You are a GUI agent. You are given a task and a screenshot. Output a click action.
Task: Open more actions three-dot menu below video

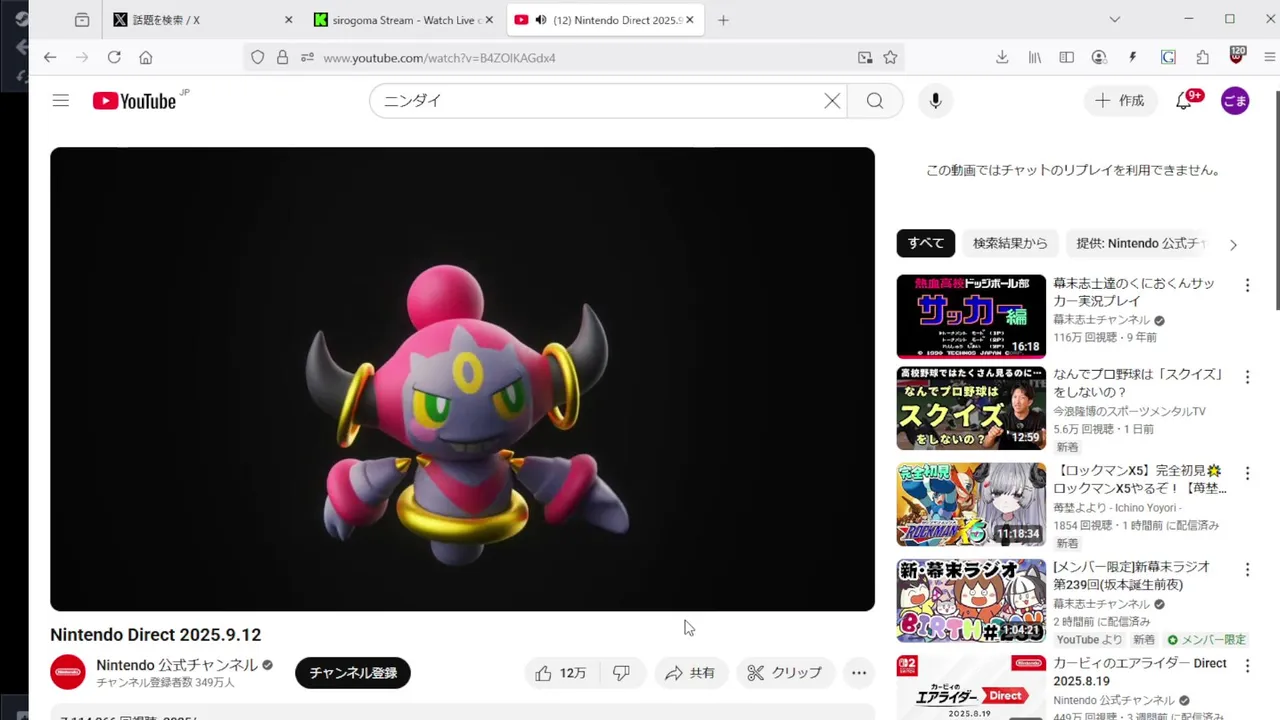point(859,673)
